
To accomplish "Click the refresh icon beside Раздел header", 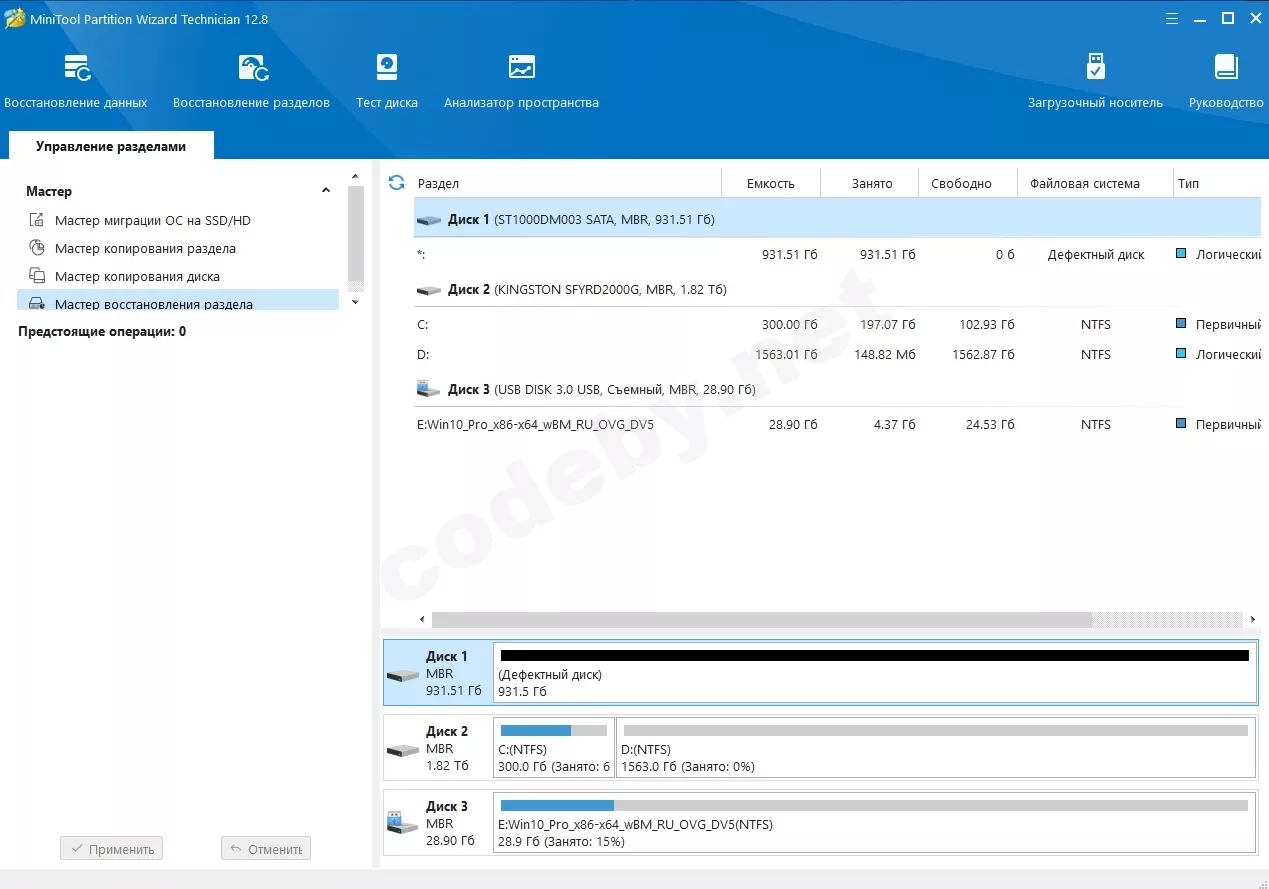I will pyautogui.click(x=396, y=183).
